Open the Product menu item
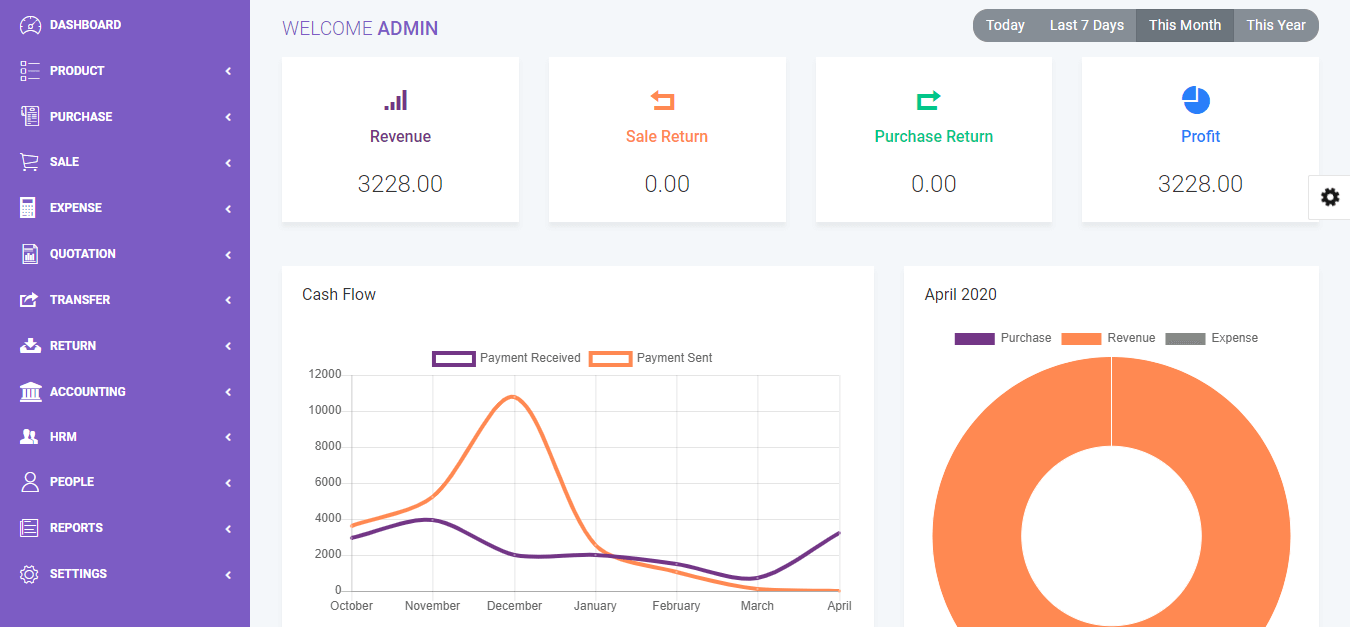The image size is (1350, 627). pyautogui.click(x=125, y=71)
